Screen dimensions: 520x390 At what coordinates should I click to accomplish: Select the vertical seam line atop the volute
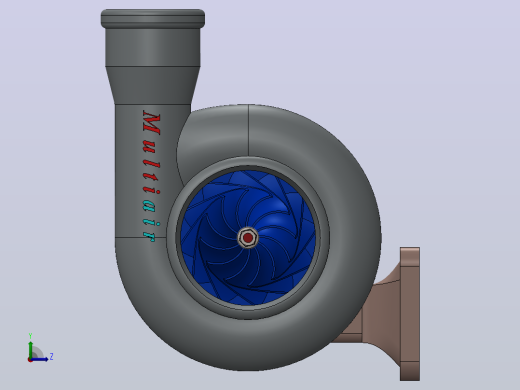(248, 131)
